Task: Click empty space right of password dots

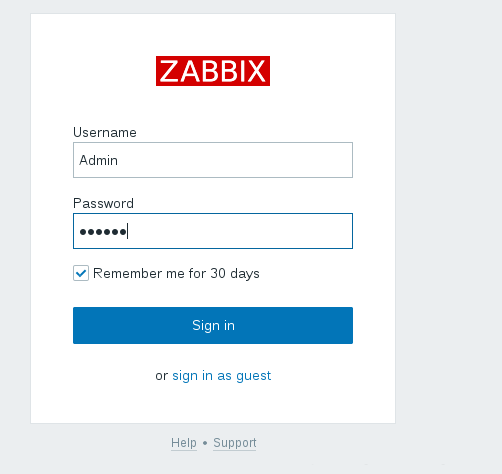Action: click(x=240, y=231)
